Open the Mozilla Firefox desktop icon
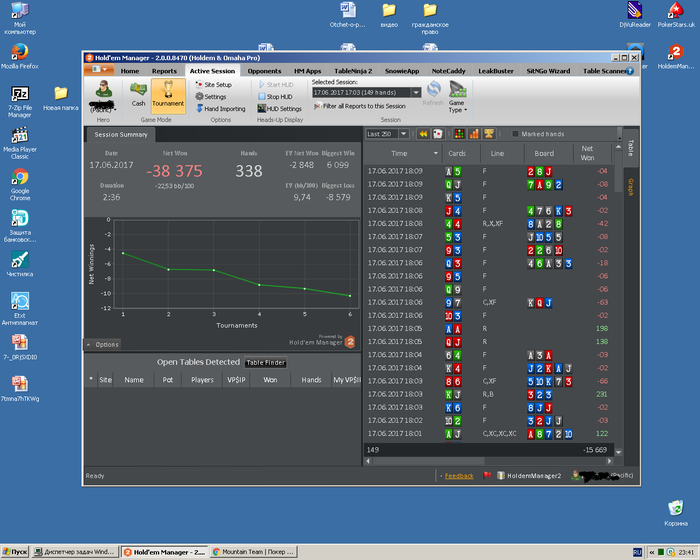Image resolution: width=700 pixels, height=560 pixels. pos(20,56)
